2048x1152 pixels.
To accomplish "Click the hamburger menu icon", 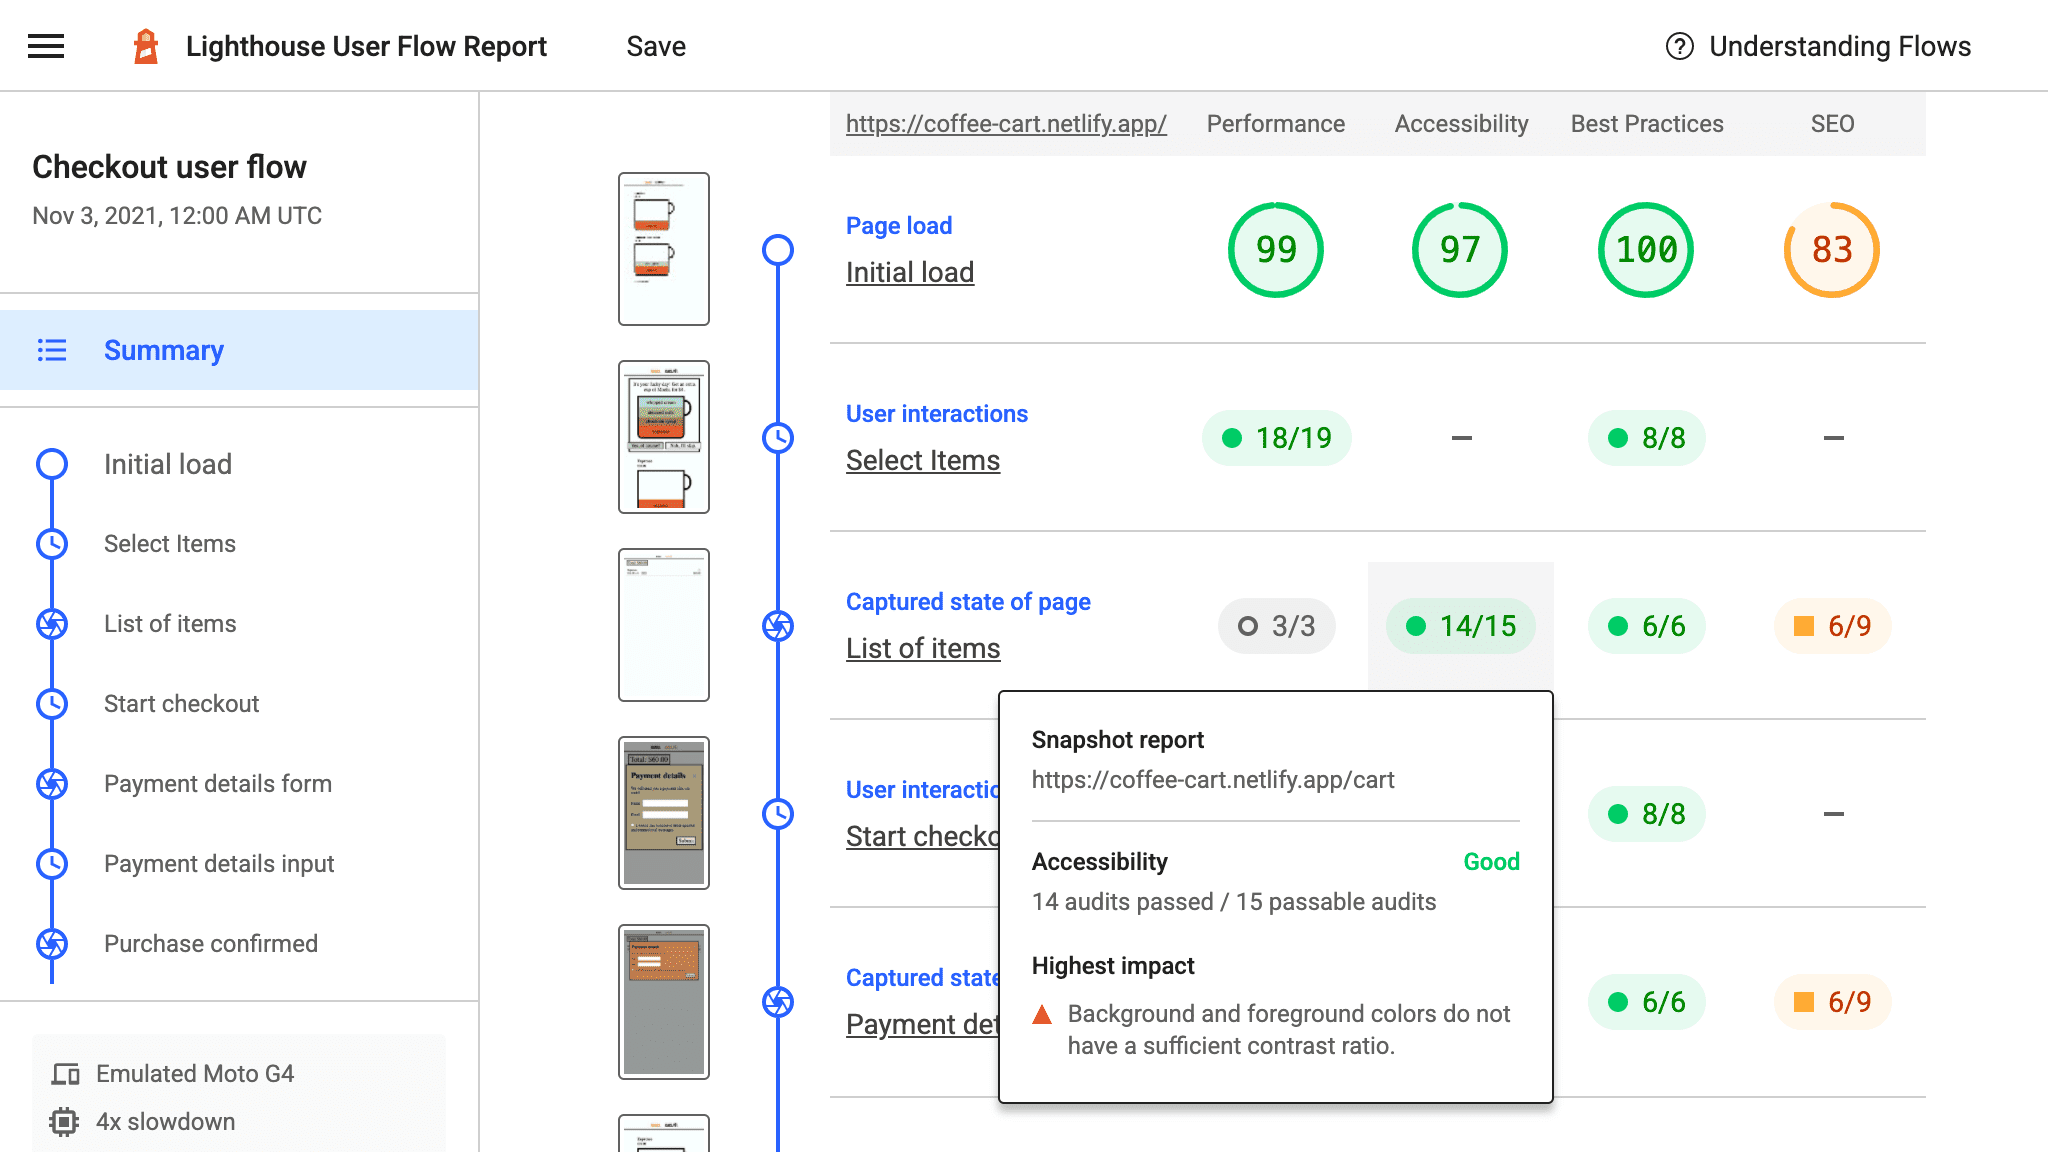I will [x=46, y=45].
